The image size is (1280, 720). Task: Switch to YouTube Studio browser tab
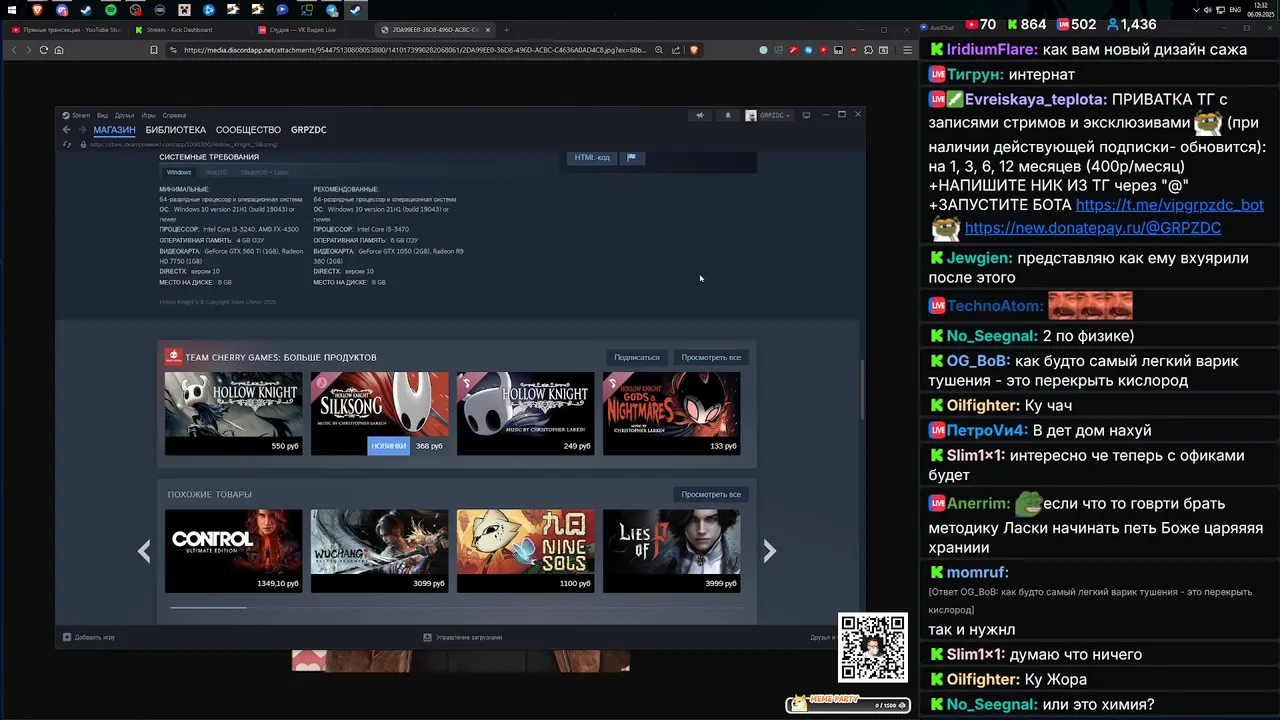pyautogui.click(x=66, y=30)
